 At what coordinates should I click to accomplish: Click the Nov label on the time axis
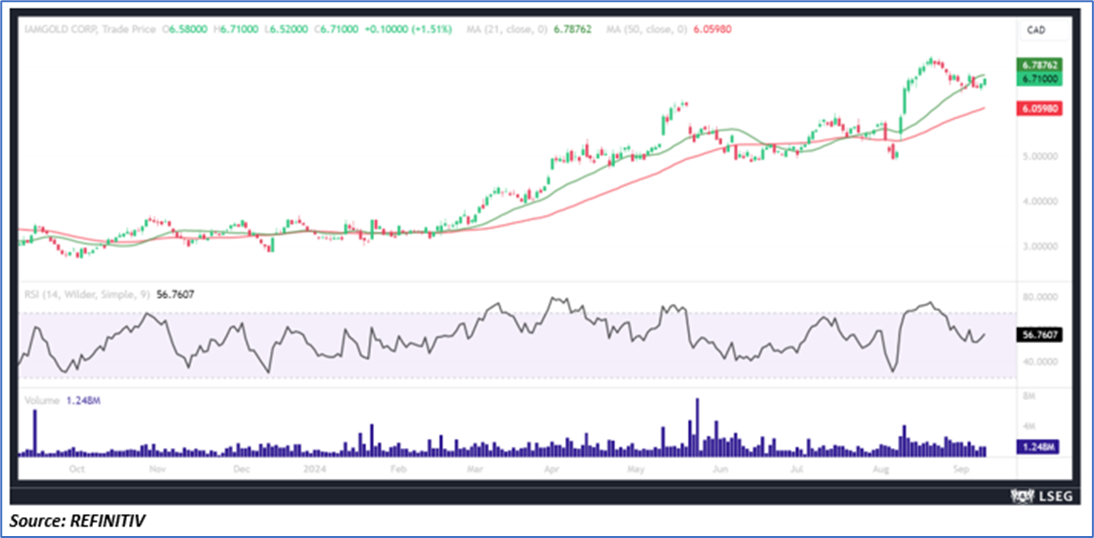tap(158, 469)
